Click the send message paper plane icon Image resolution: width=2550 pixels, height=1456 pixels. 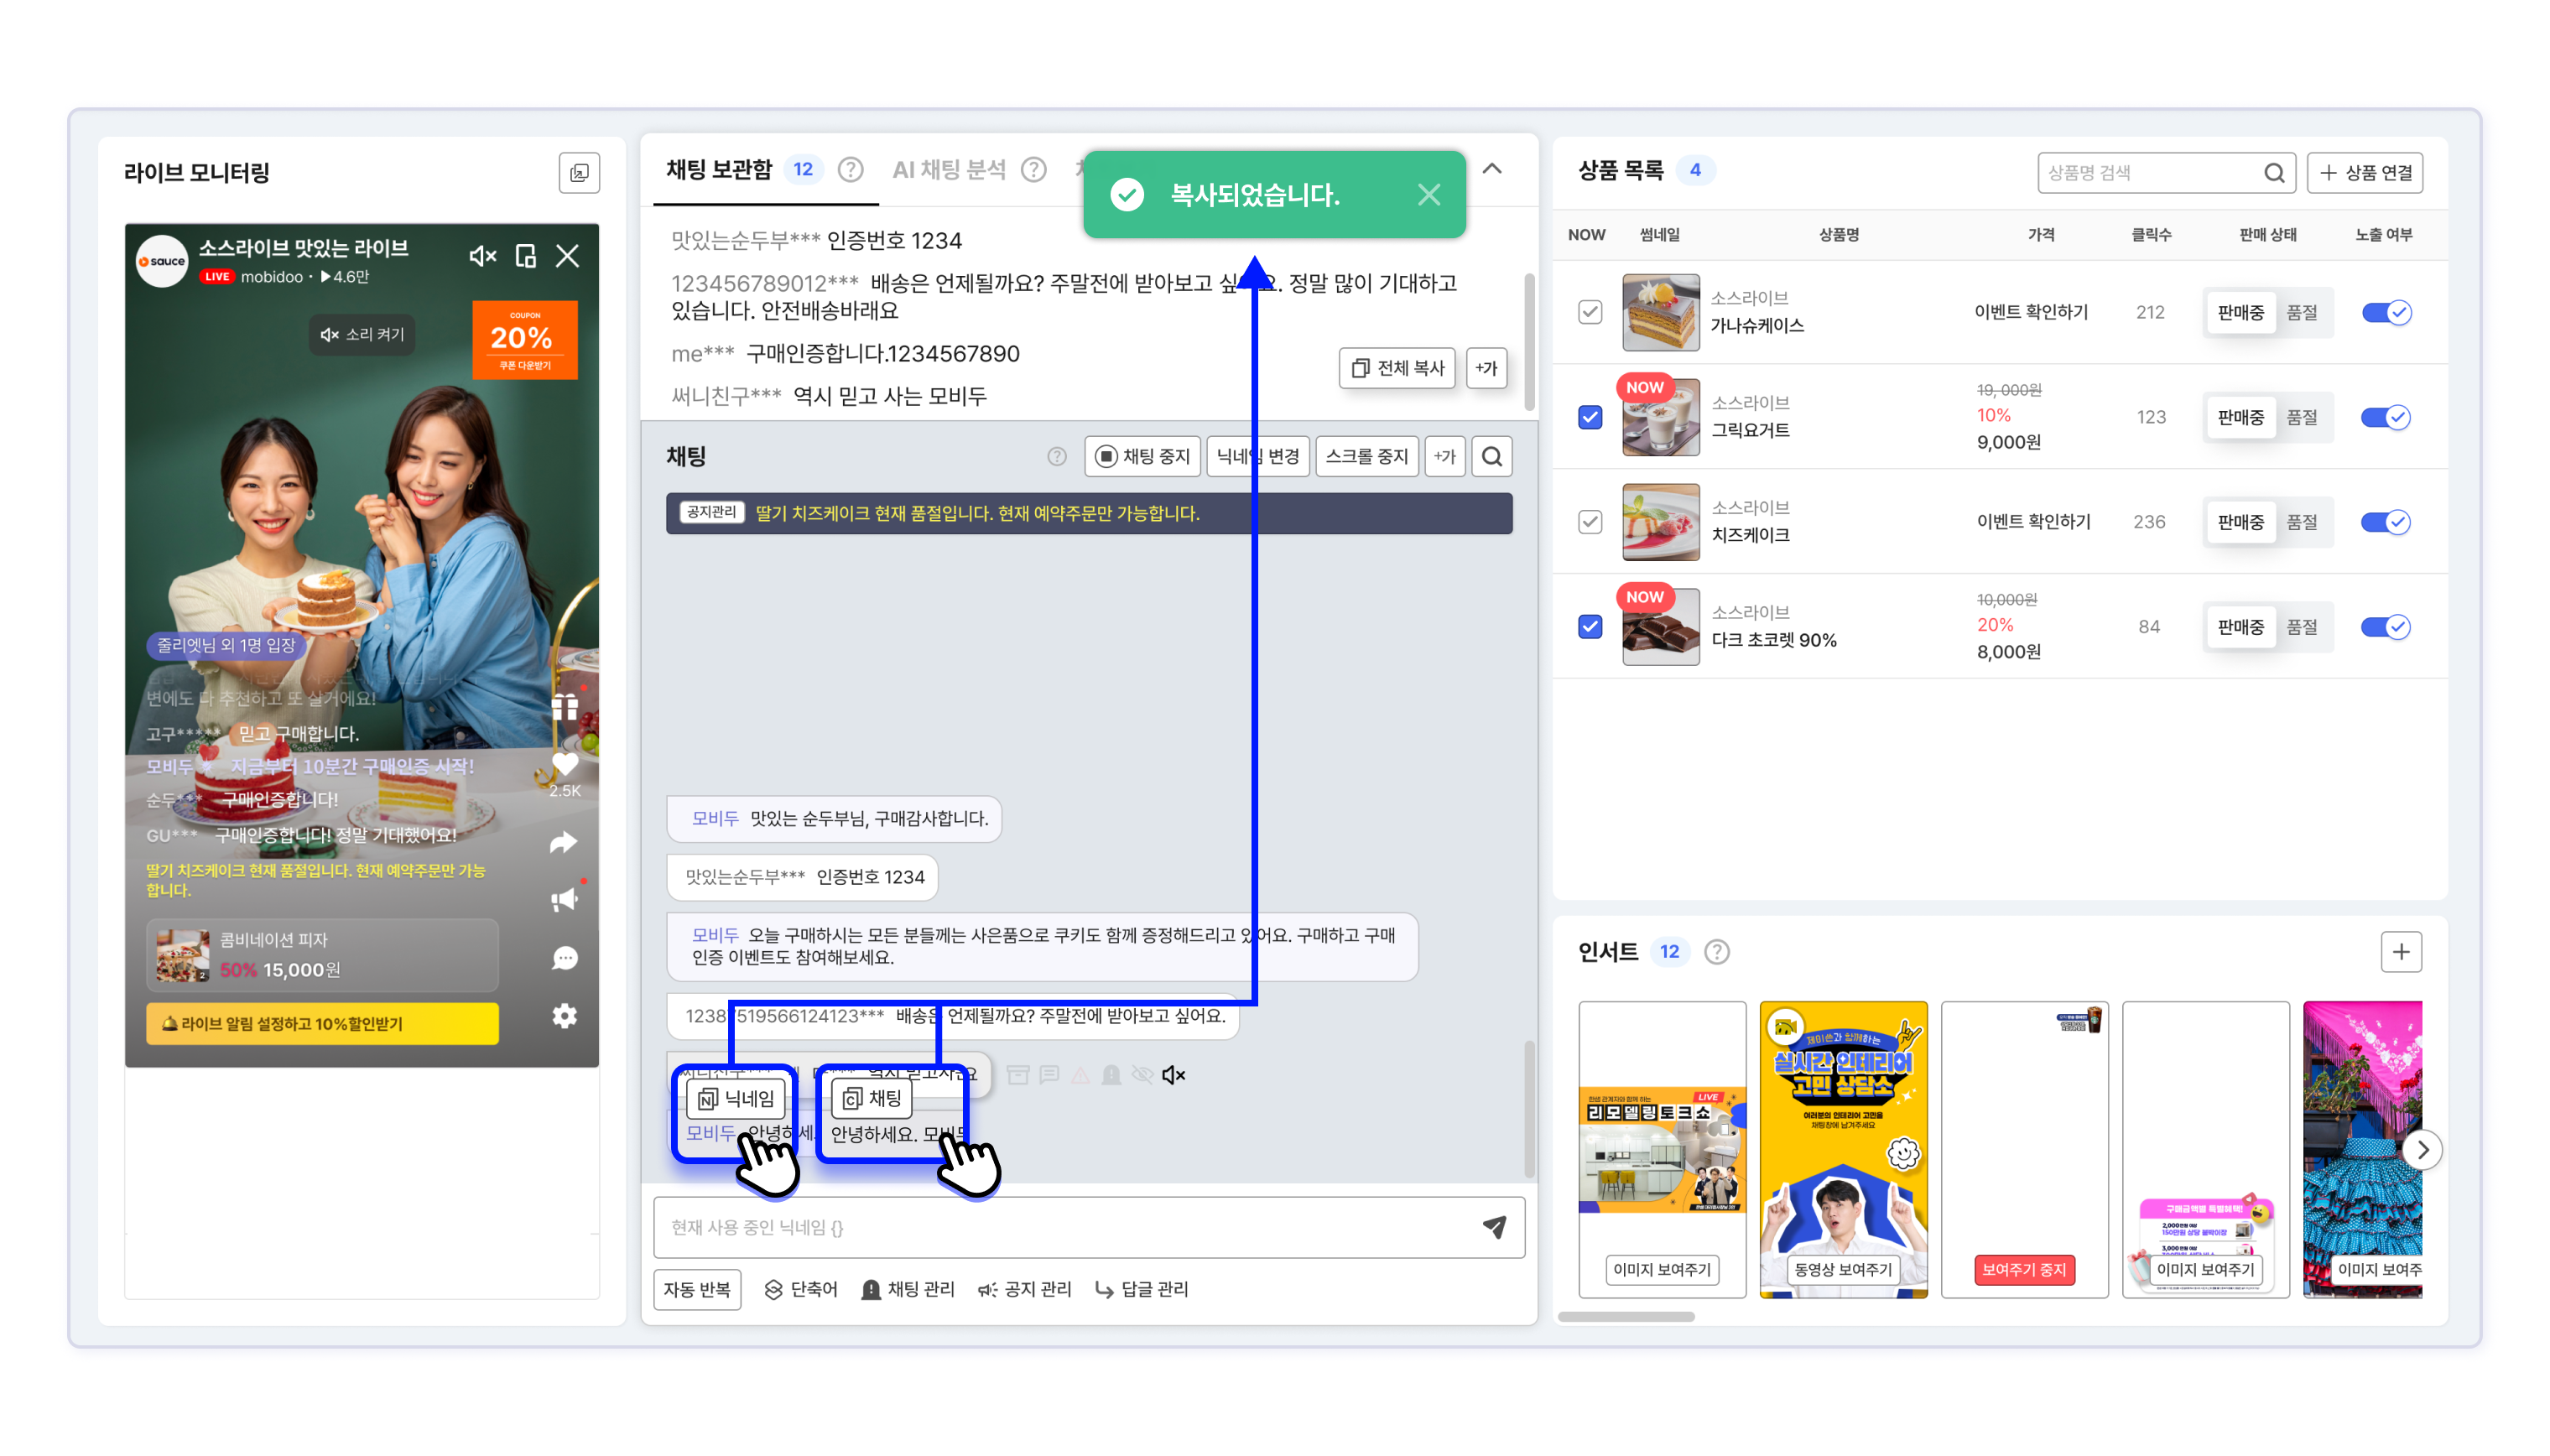pos(1493,1226)
